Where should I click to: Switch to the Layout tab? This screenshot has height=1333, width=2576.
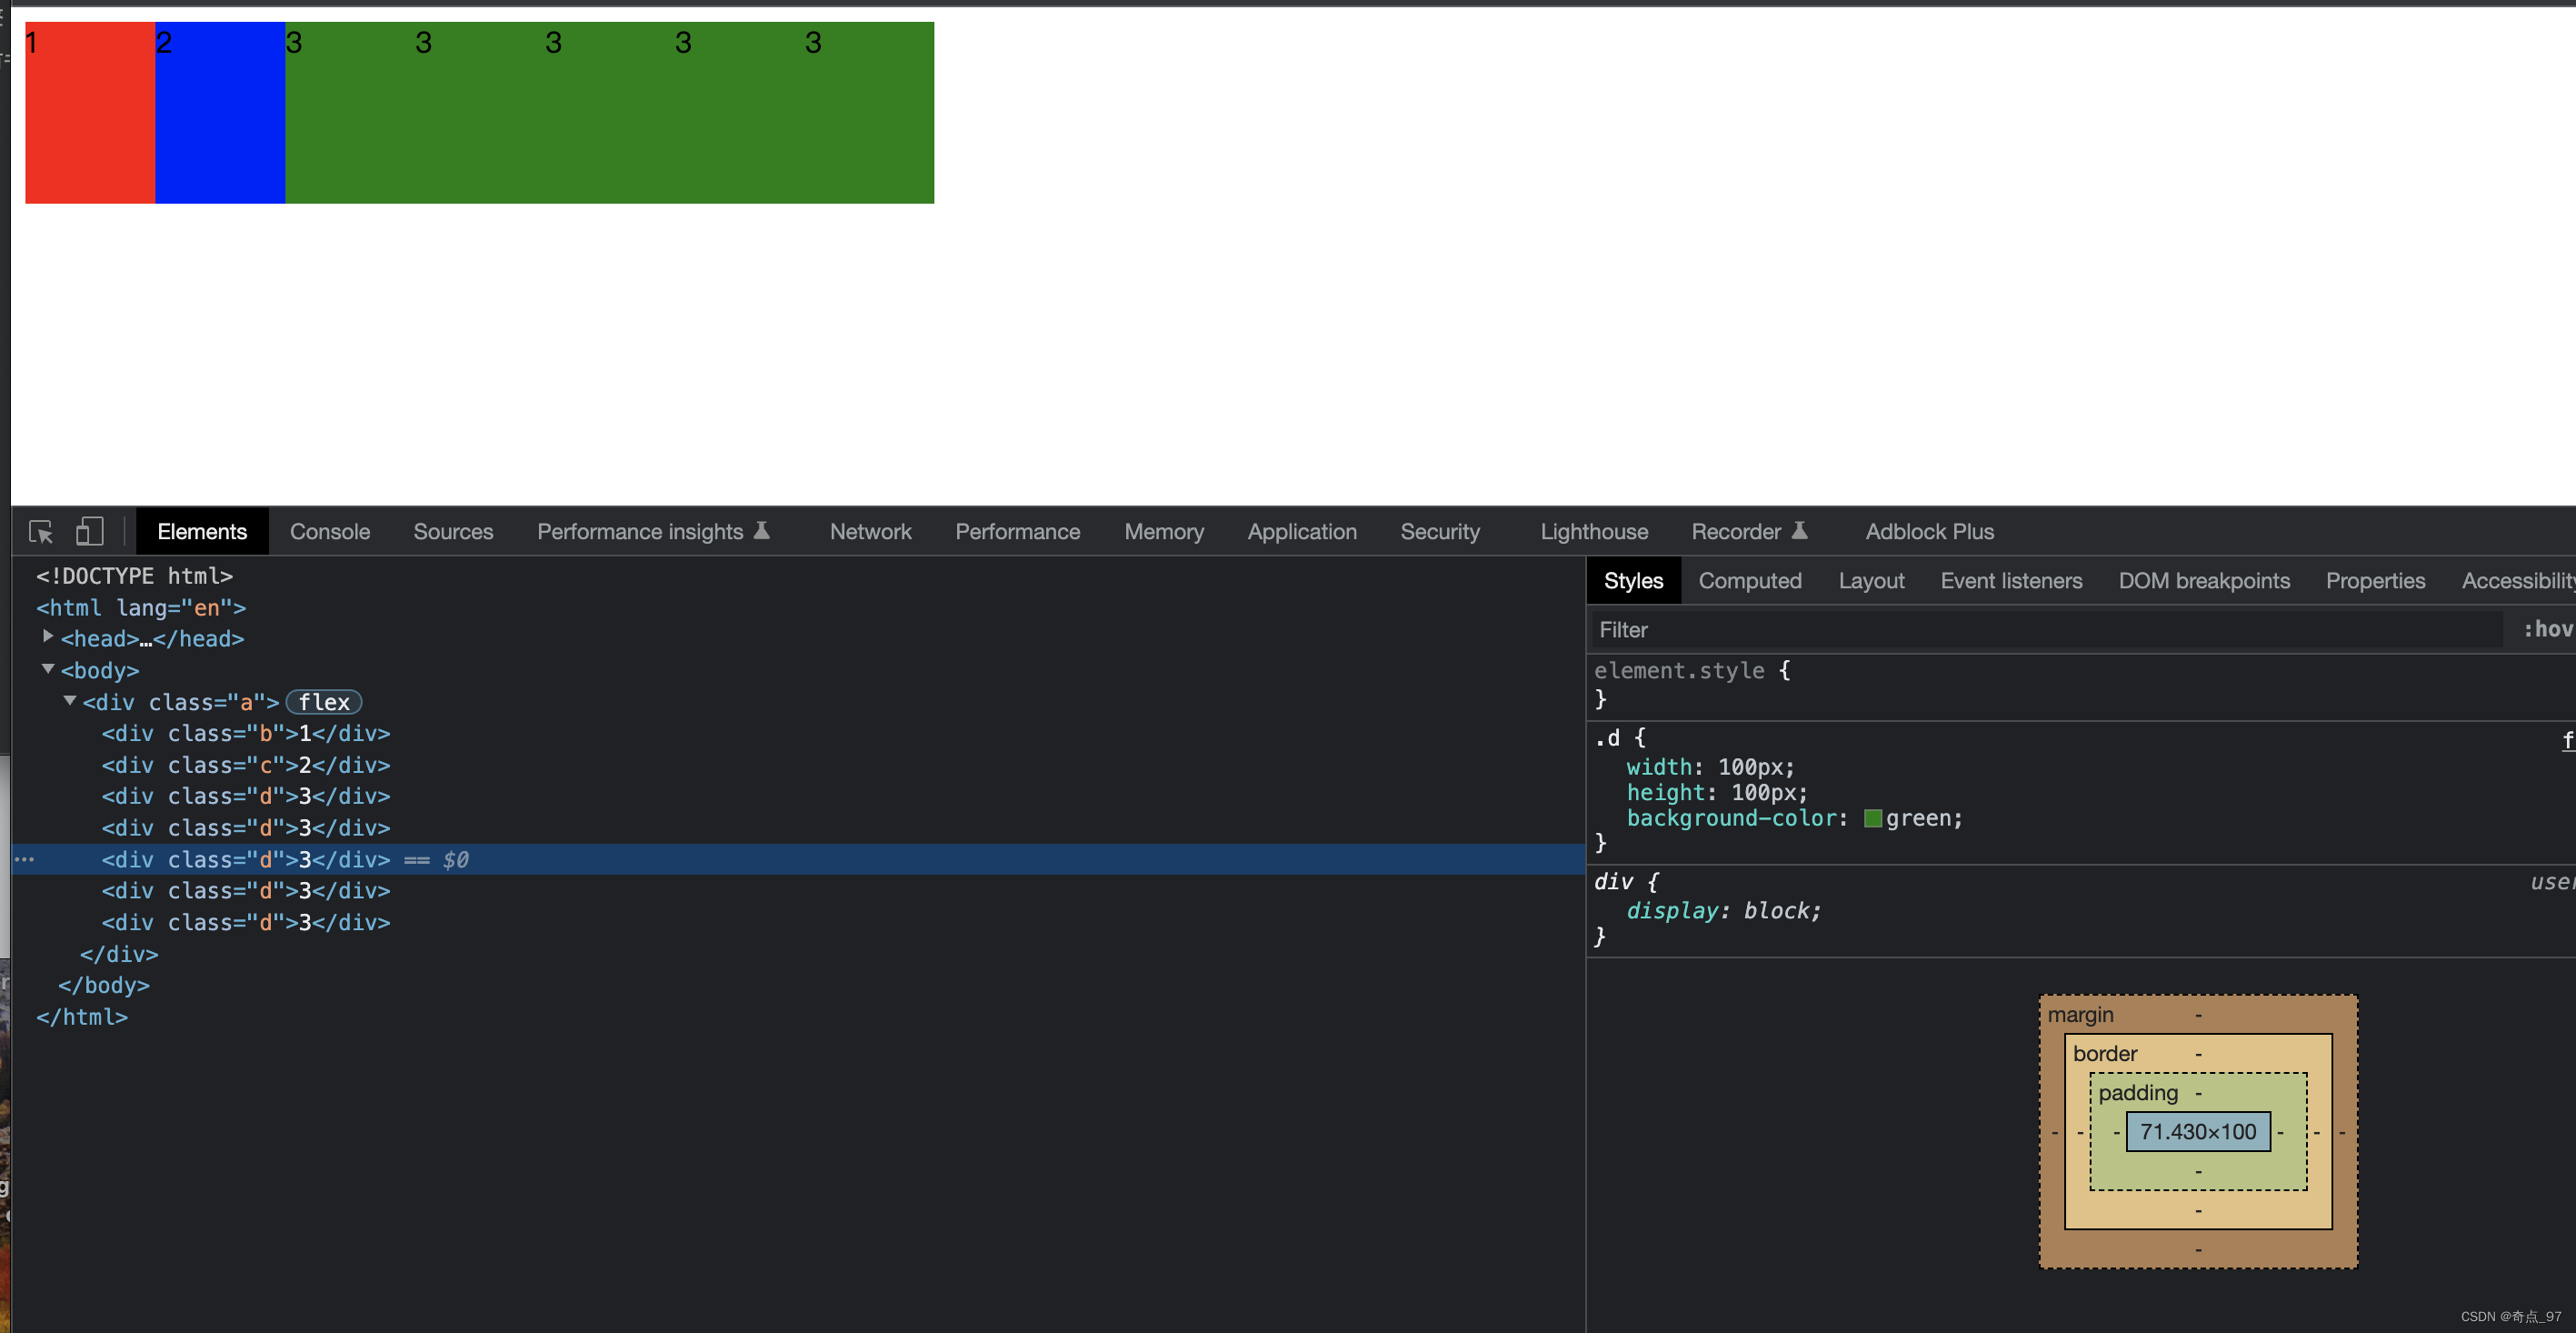(x=1870, y=580)
